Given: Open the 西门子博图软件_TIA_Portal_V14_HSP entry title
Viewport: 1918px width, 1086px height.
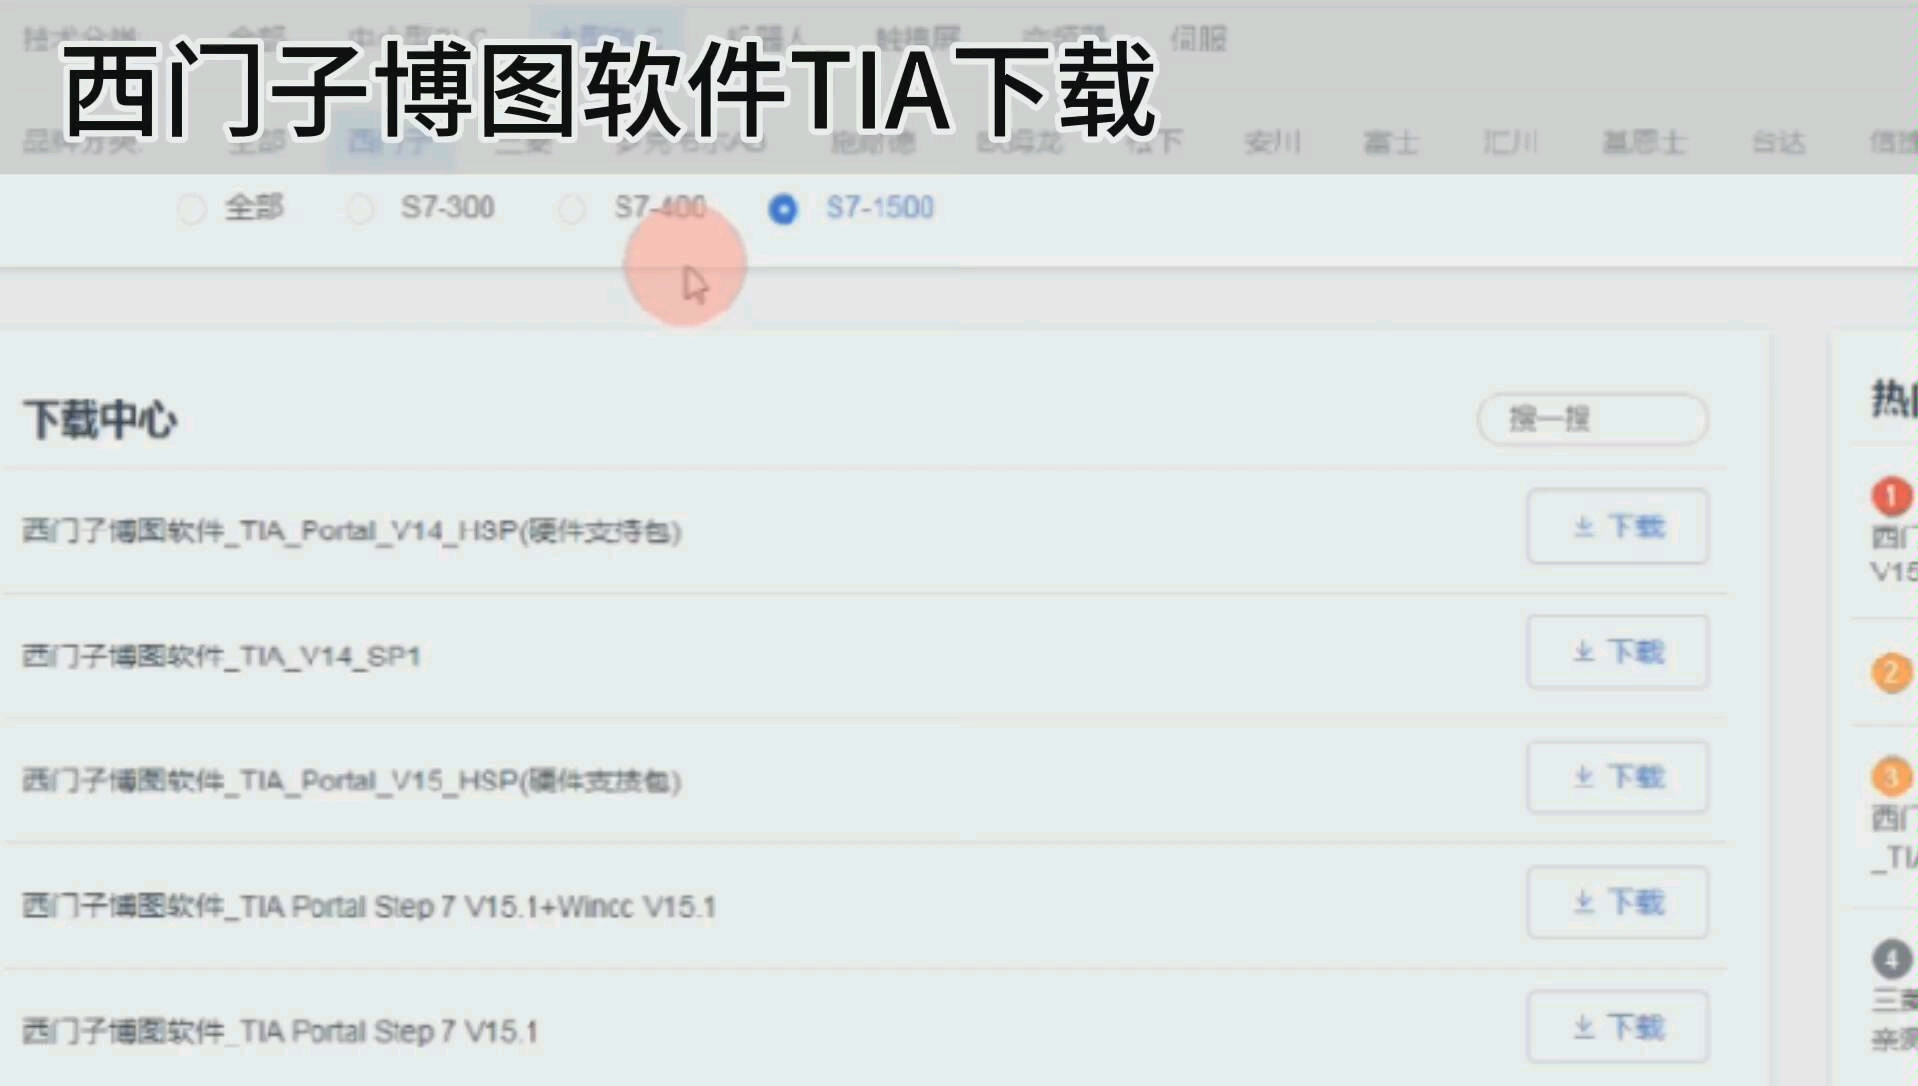Looking at the screenshot, I should pyautogui.click(x=352, y=531).
